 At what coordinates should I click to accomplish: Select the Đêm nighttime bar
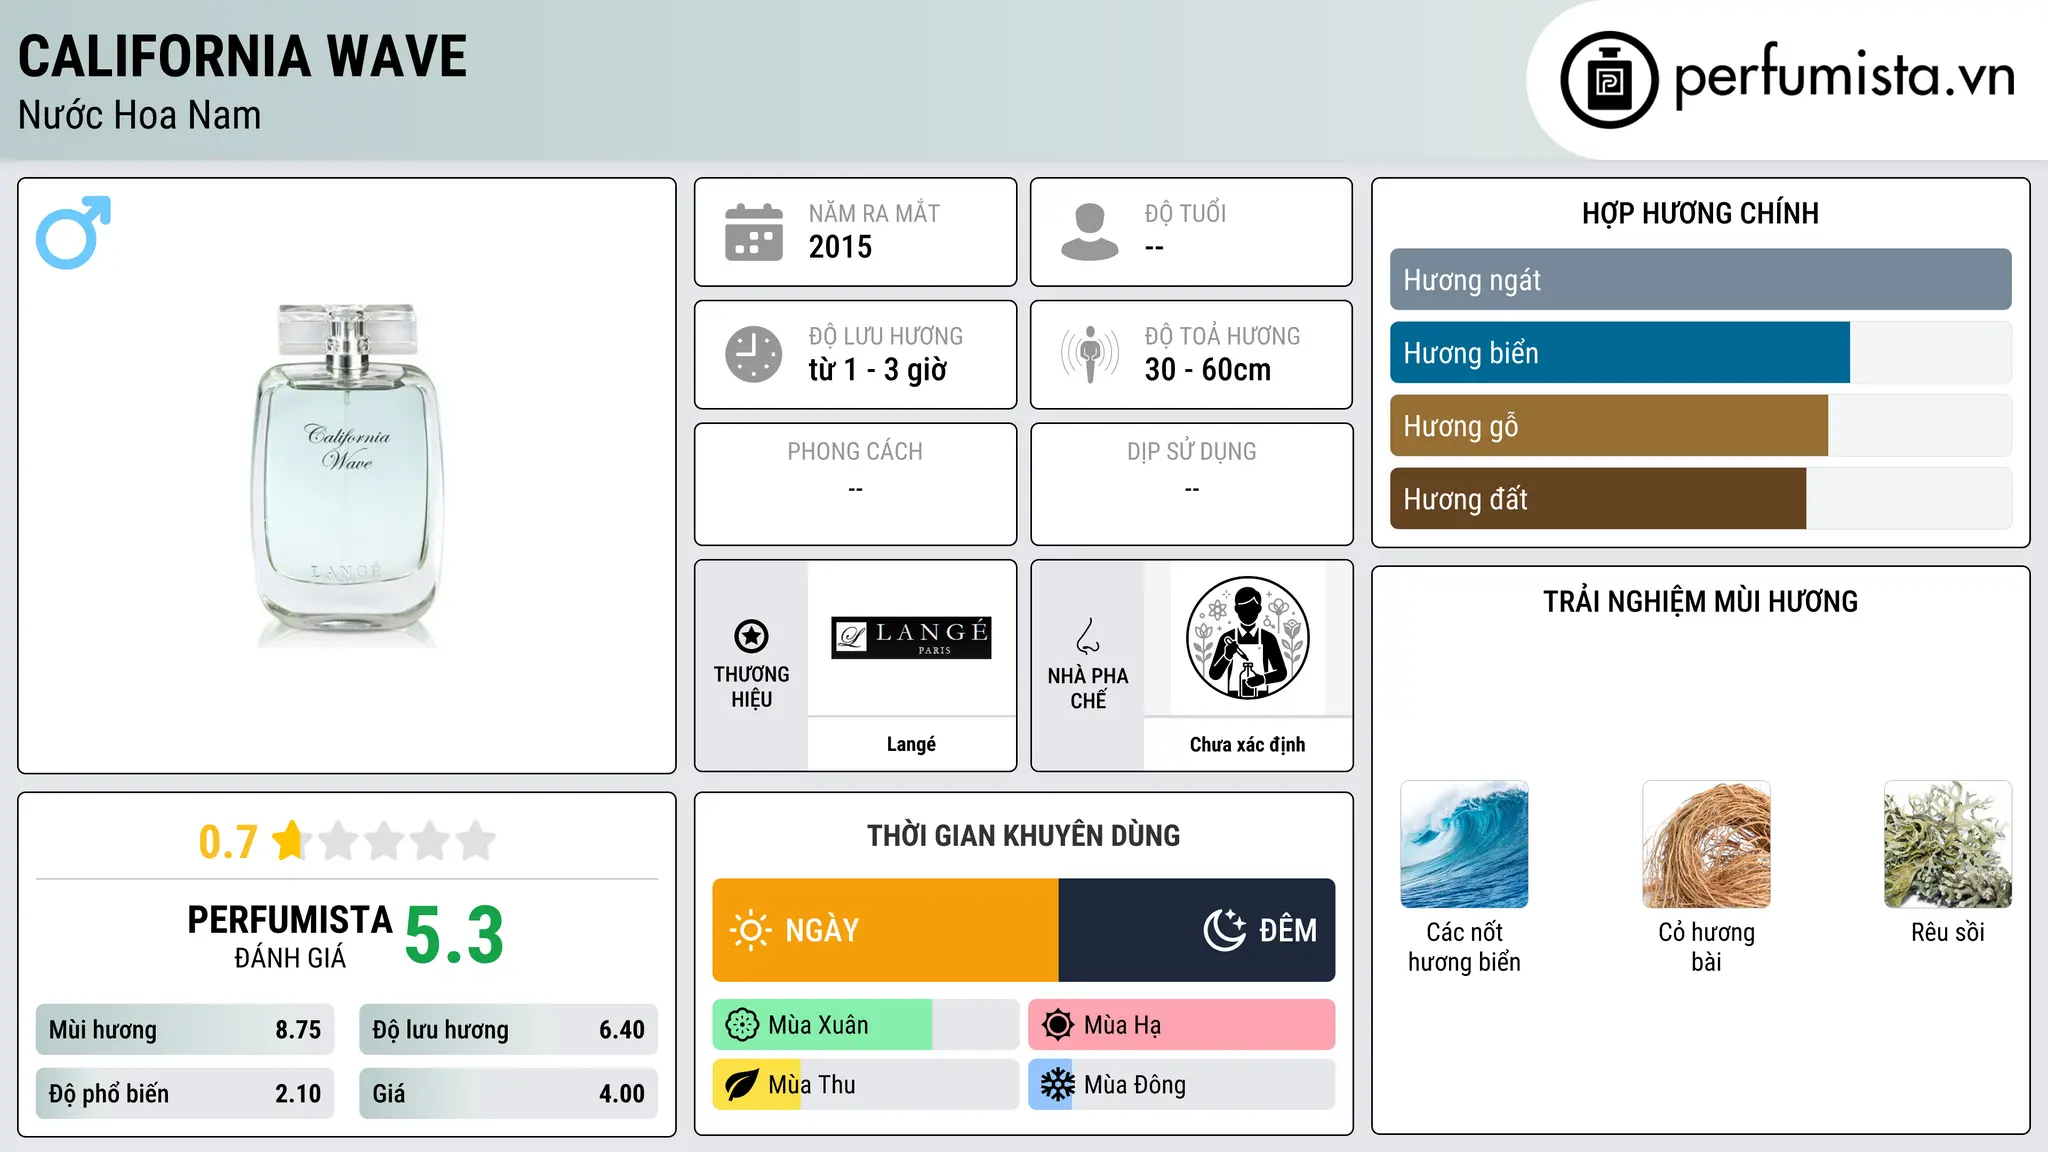tap(1197, 930)
